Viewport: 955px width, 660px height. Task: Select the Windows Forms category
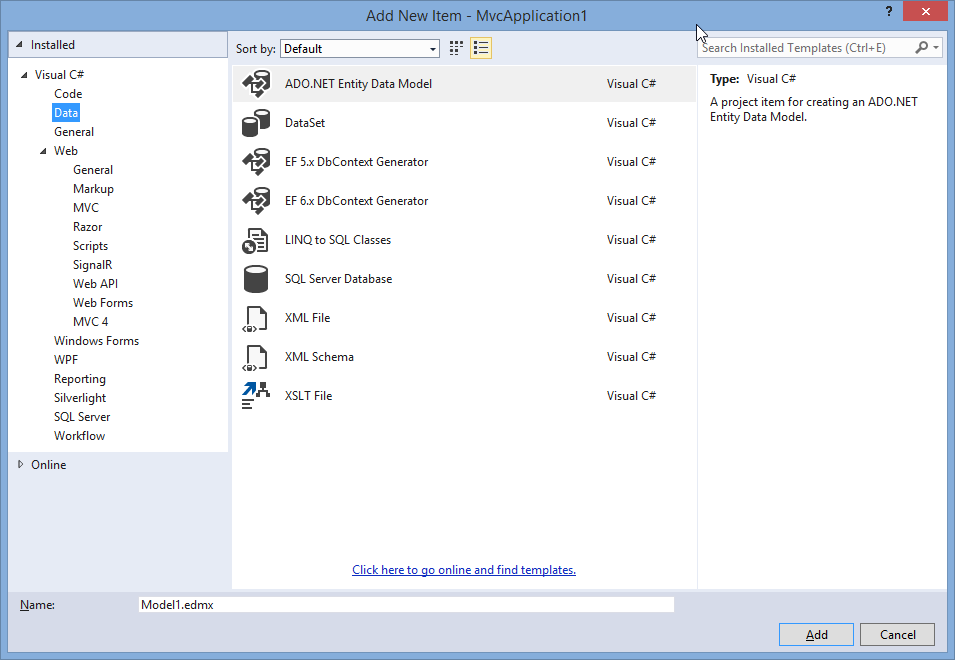coord(96,341)
